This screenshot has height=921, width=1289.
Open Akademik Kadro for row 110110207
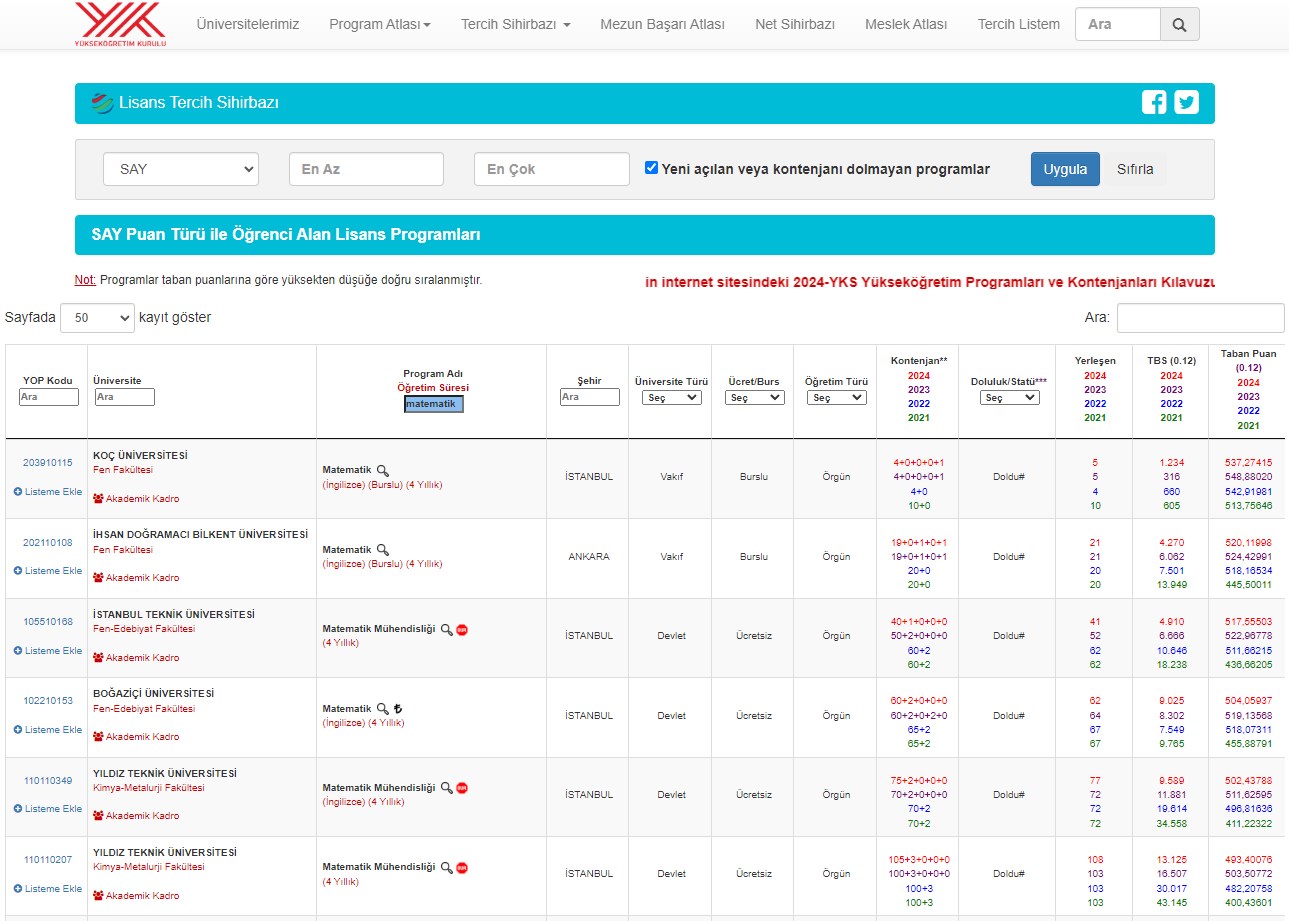click(x=136, y=896)
